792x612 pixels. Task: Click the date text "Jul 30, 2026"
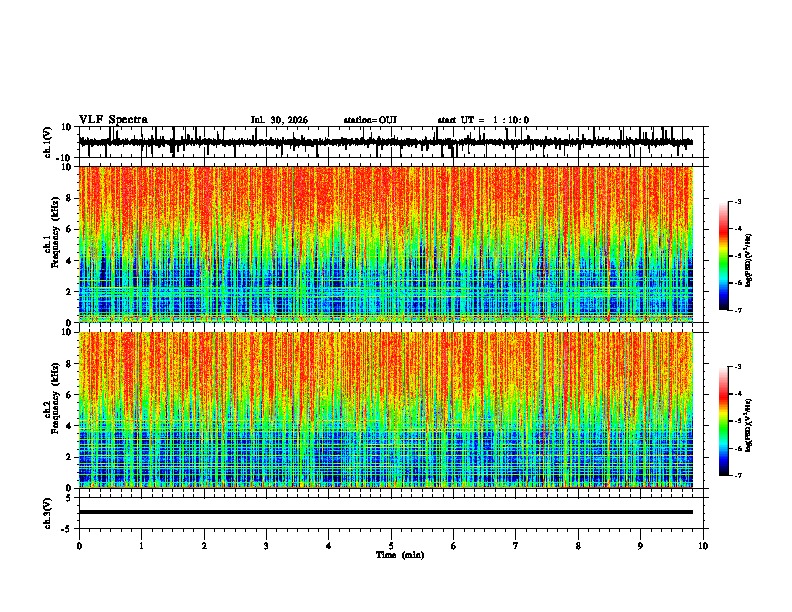click(279, 120)
